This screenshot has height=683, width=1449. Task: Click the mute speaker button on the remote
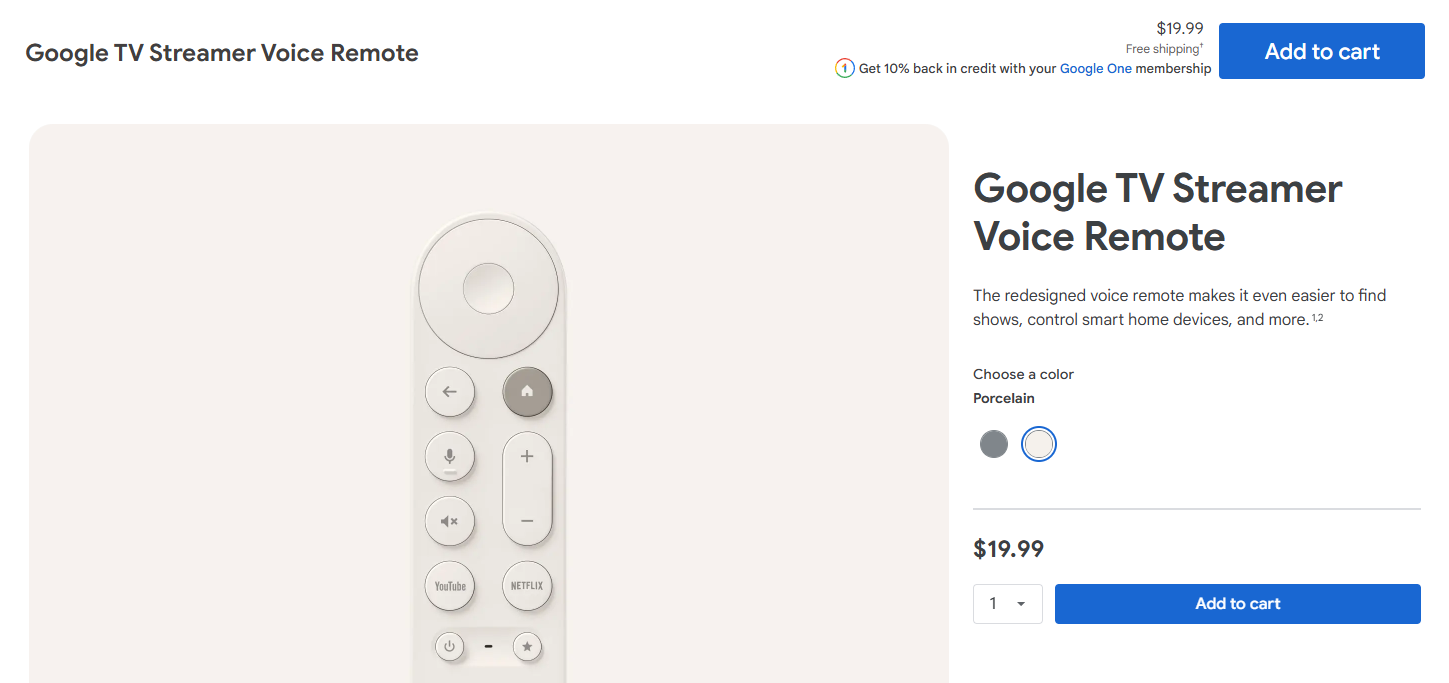tap(450, 521)
